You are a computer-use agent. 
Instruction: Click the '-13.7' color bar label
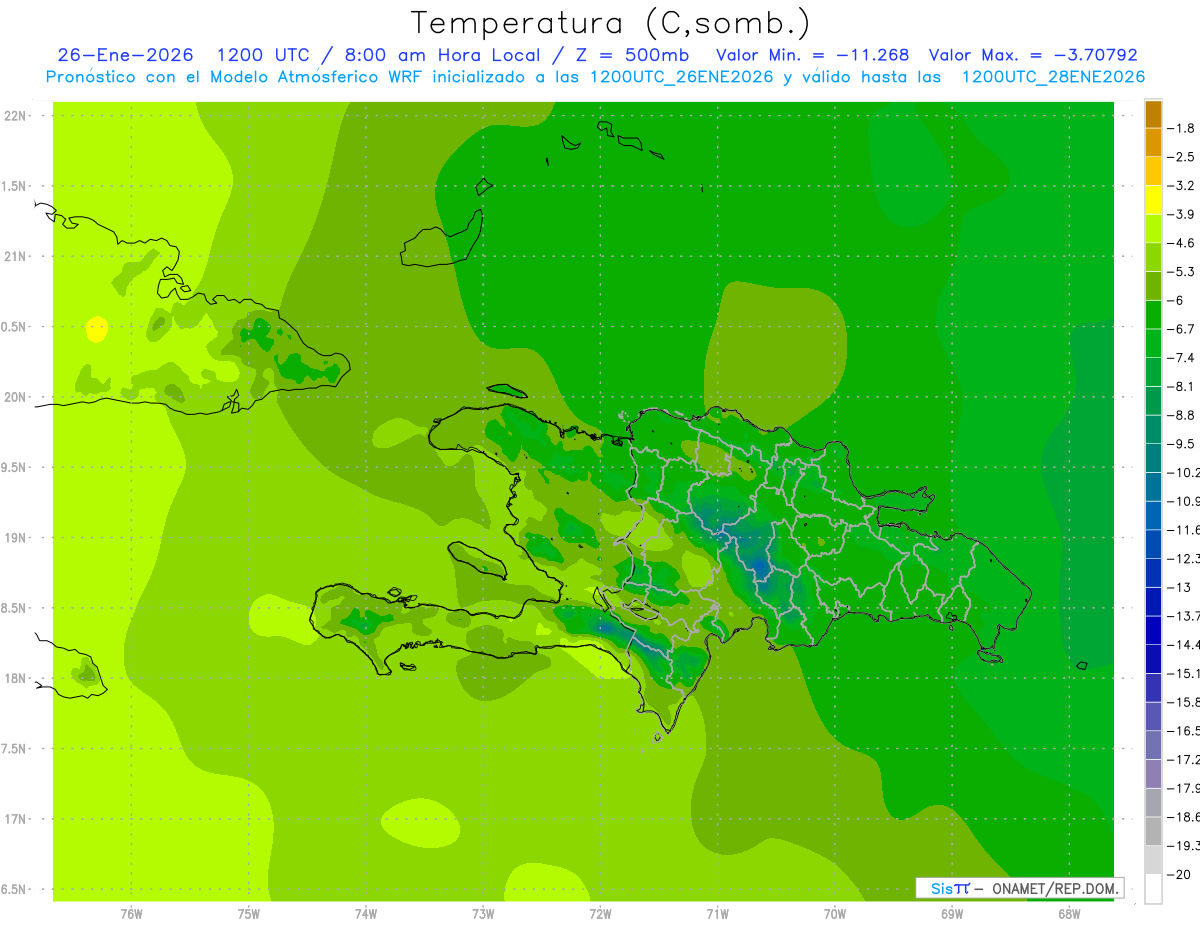point(1184,616)
